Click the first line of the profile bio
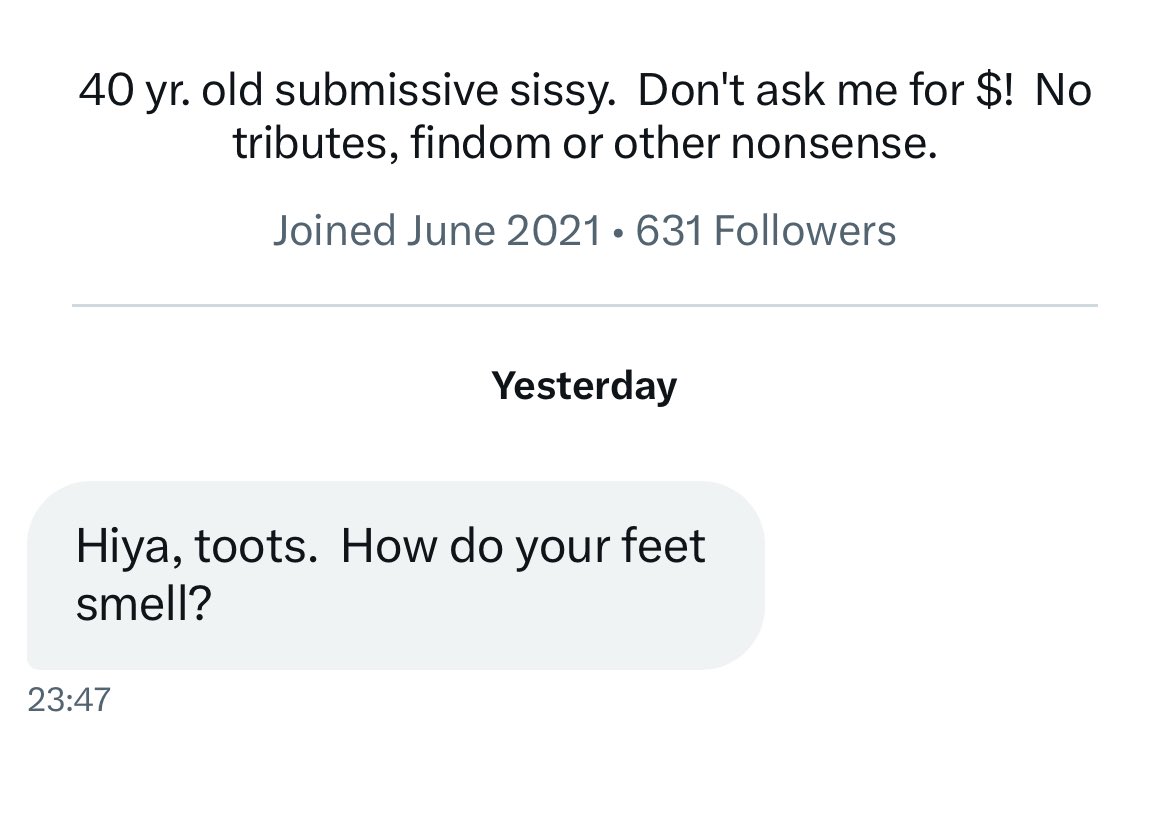The image size is (1169, 815). tap(585, 92)
